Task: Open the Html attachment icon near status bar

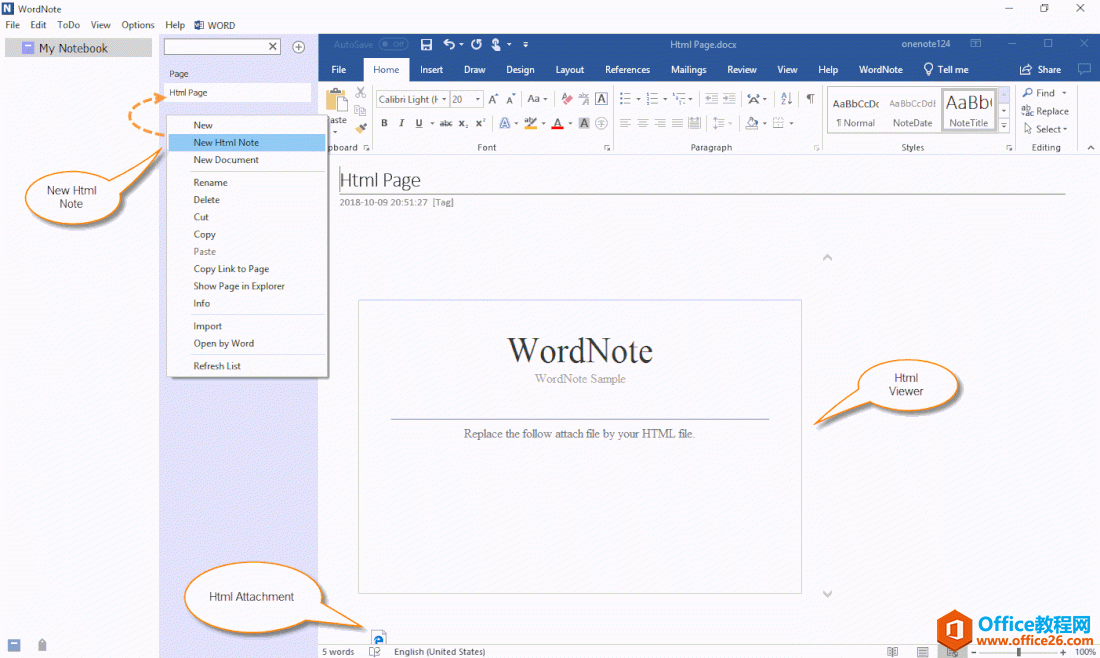Action: click(x=378, y=637)
